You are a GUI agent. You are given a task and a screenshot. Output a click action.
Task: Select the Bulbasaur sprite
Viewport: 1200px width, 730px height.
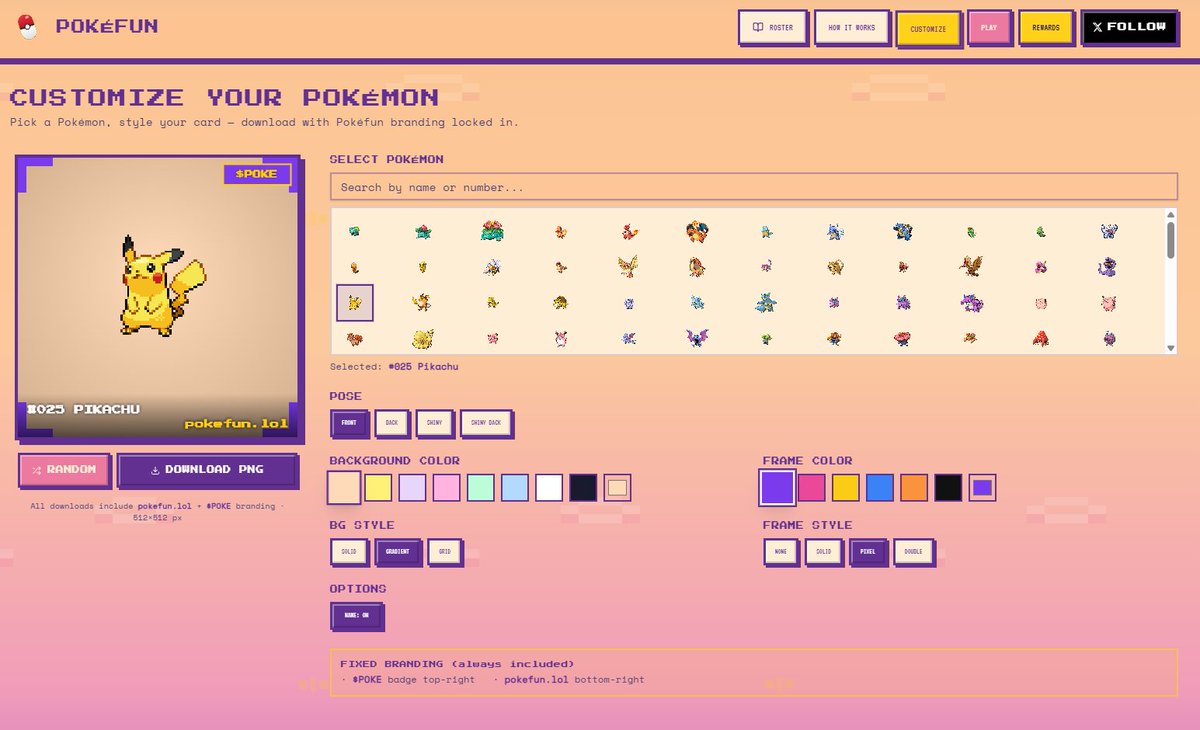(x=354, y=231)
